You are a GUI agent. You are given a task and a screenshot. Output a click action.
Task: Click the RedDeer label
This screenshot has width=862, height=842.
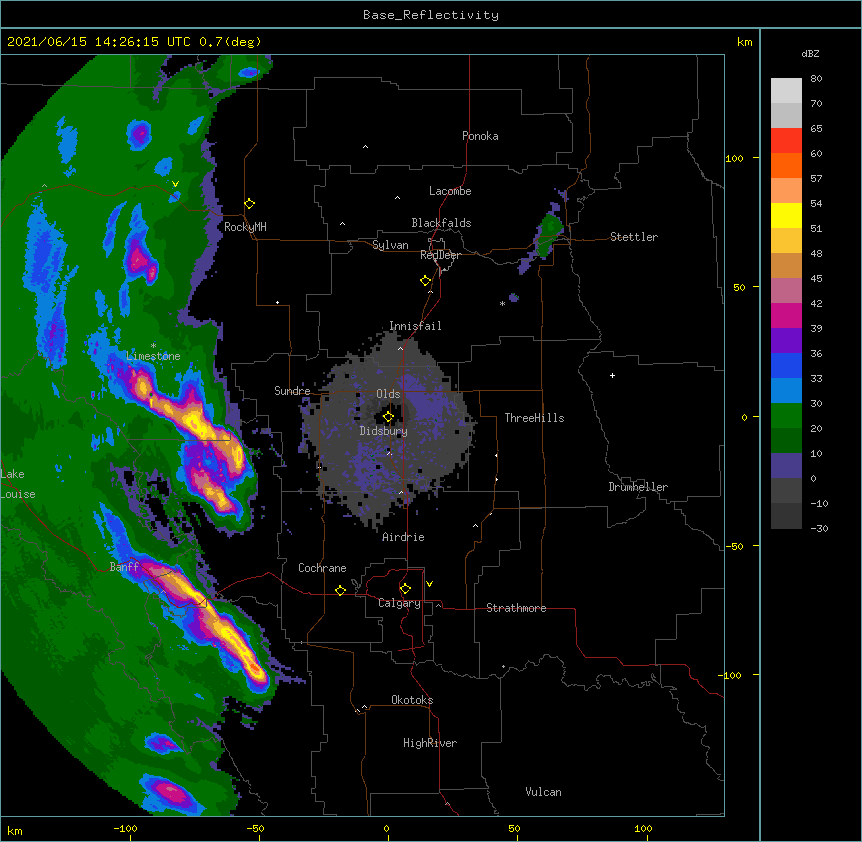click(x=440, y=255)
